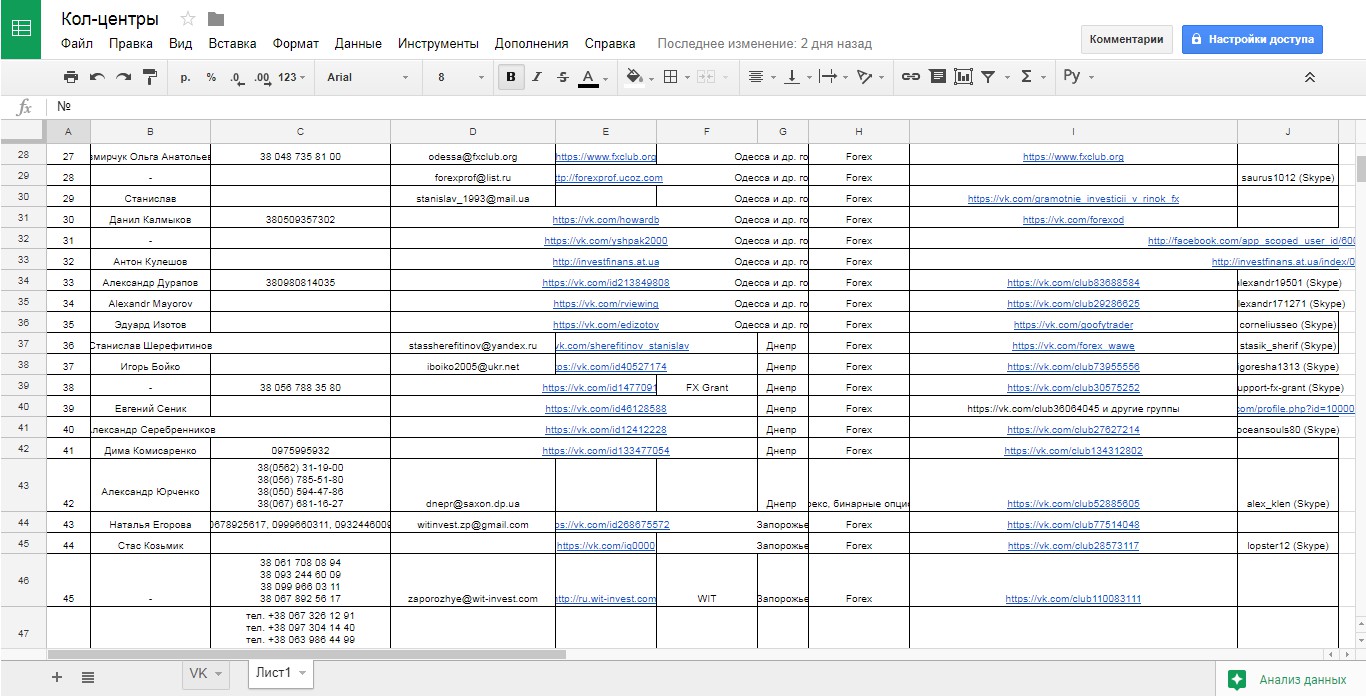Click the horizontal scrollbar thumb
This screenshot has width=1366, height=696.
click(x=306, y=654)
